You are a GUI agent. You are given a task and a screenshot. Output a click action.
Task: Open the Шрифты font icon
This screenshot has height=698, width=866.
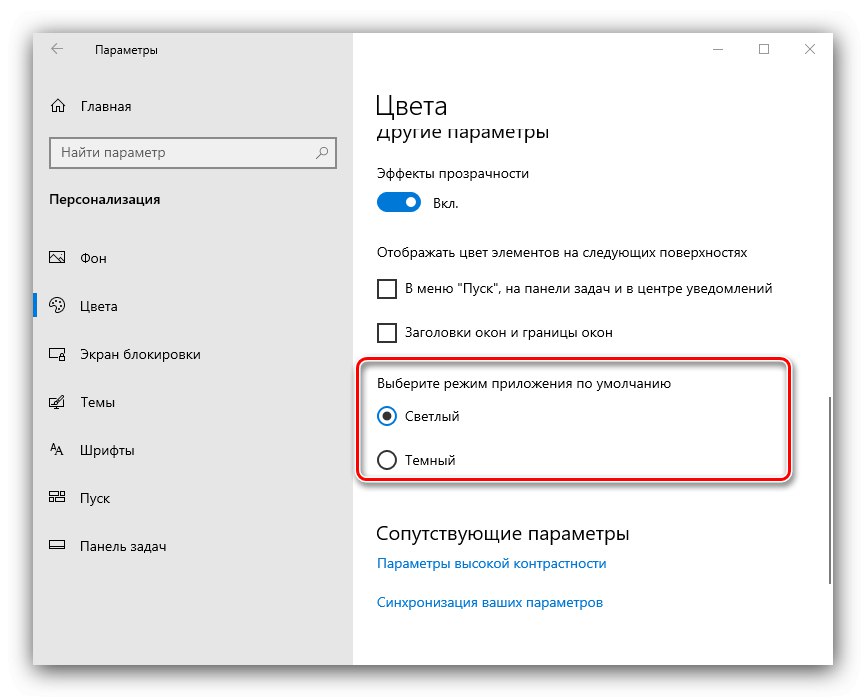point(58,450)
